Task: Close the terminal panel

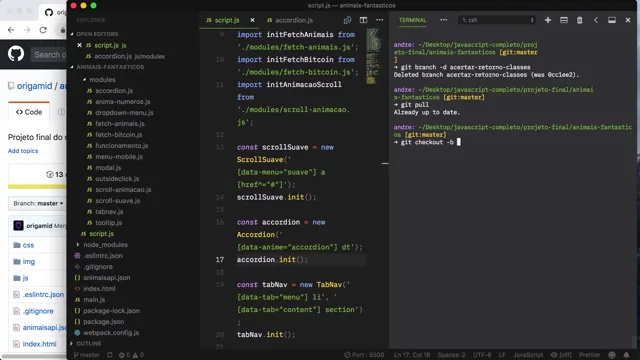Action: [628, 20]
